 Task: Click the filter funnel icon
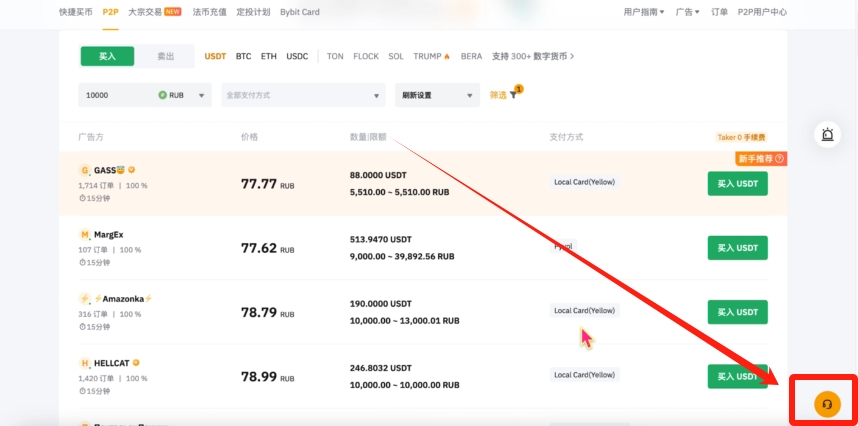[x=513, y=95]
